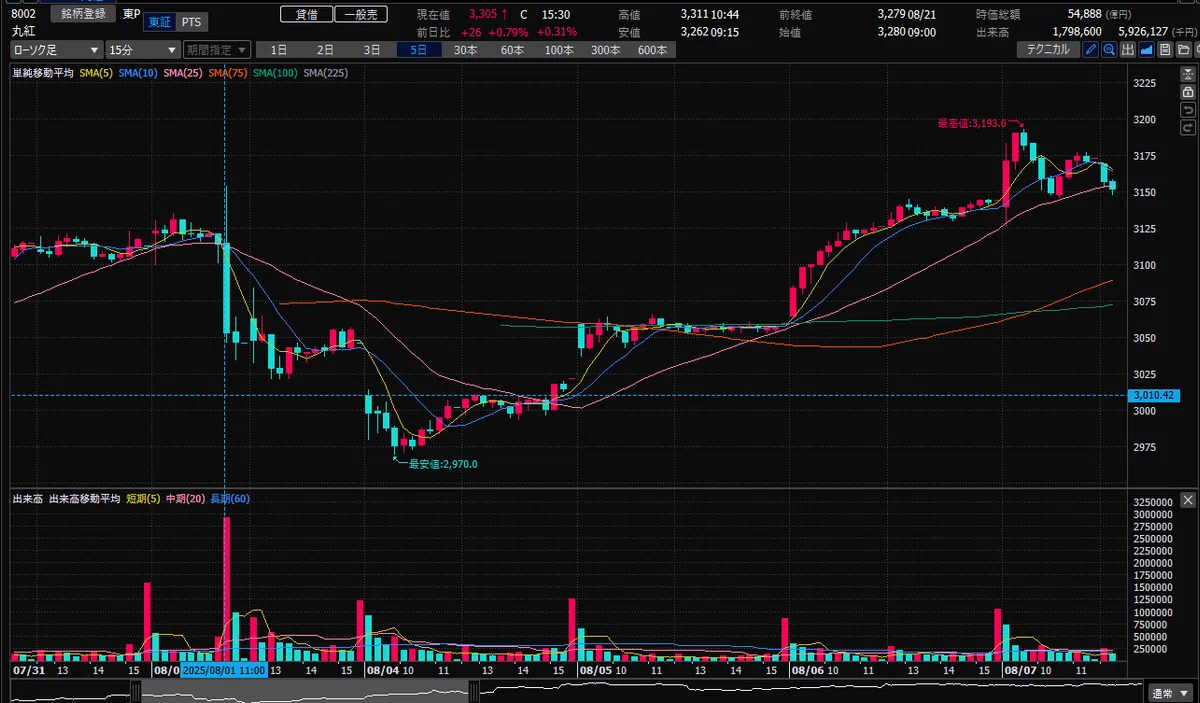Click the 08/06 date axis label

pyautogui.click(x=806, y=670)
